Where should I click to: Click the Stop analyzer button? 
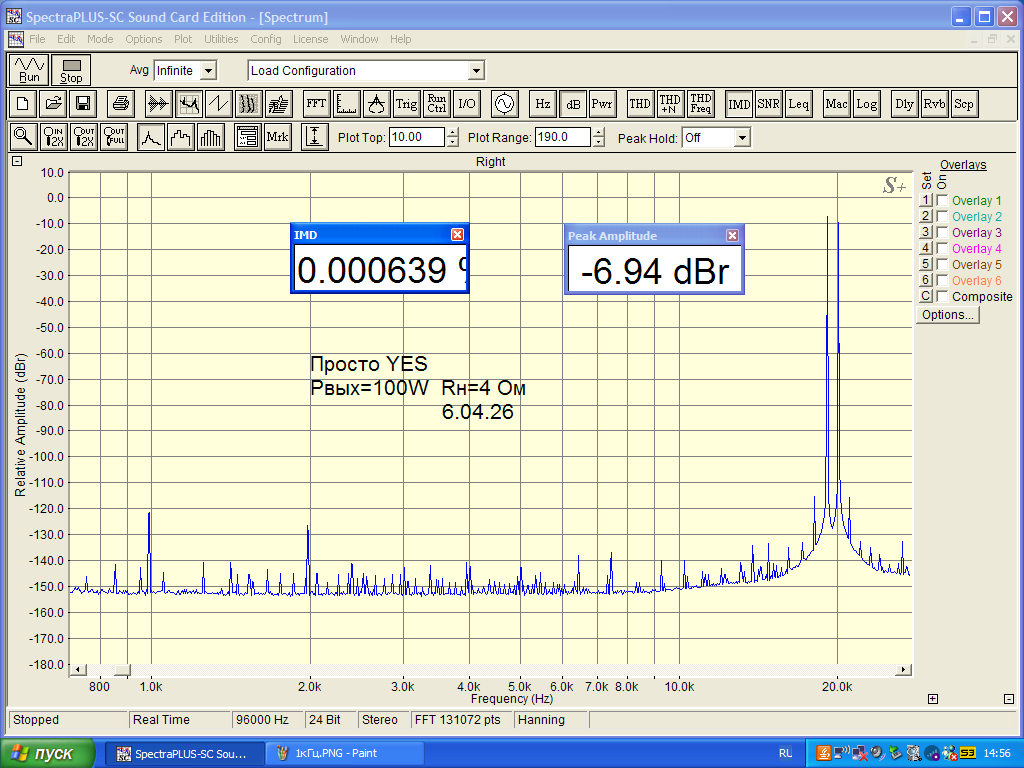[71, 70]
